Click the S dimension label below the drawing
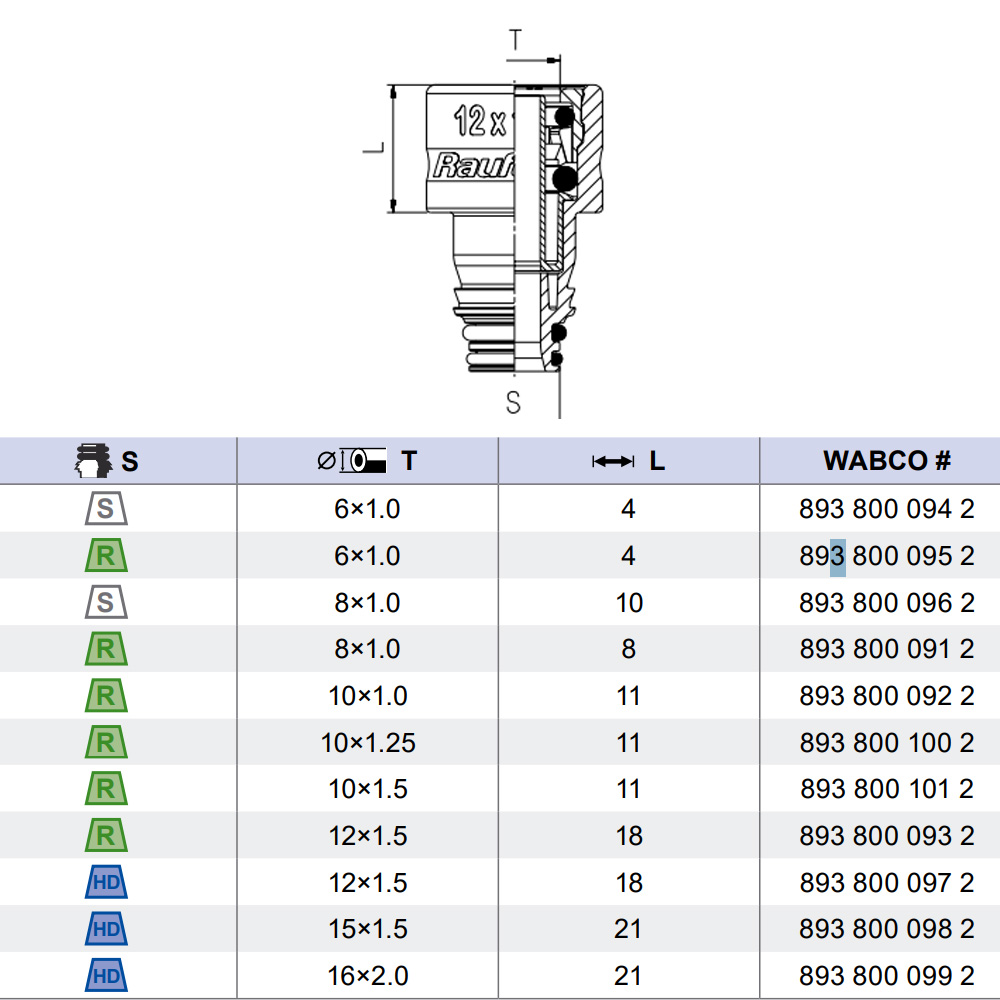 click(x=513, y=402)
